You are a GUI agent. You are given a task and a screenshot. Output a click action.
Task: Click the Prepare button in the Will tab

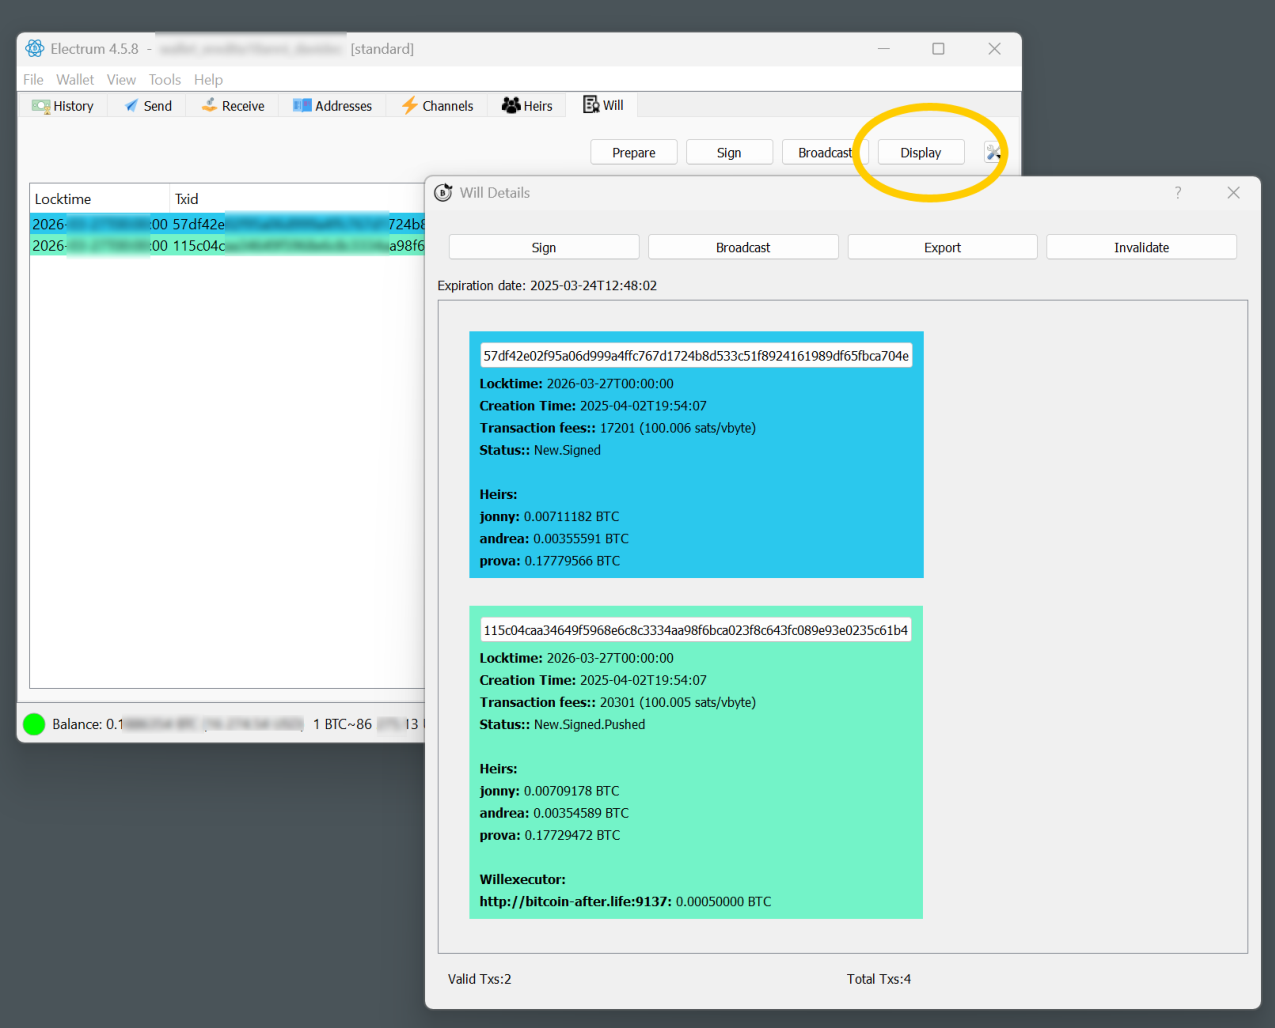tap(634, 152)
